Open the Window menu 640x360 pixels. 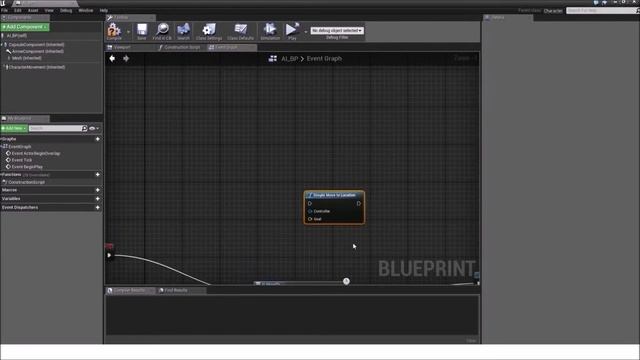pyautogui.click(x=86, y=10)
